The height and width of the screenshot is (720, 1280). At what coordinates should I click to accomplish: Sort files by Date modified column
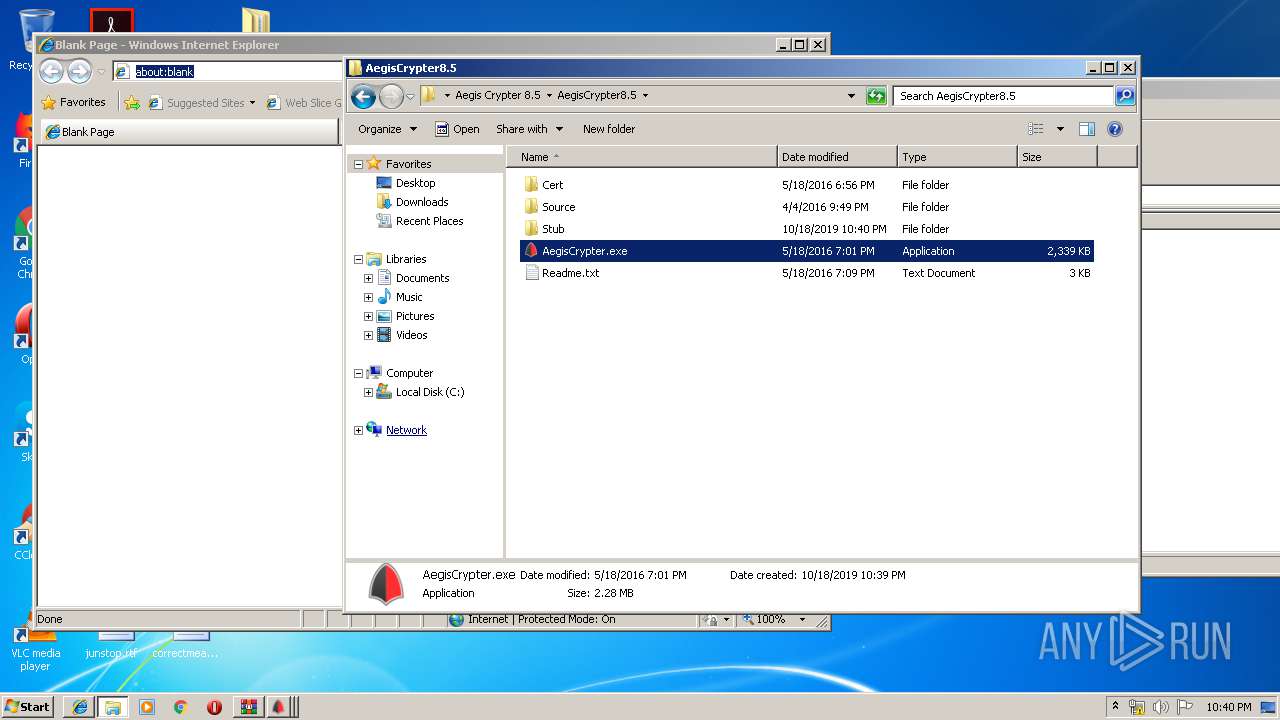pyautogui.click(x=837, y=157)
